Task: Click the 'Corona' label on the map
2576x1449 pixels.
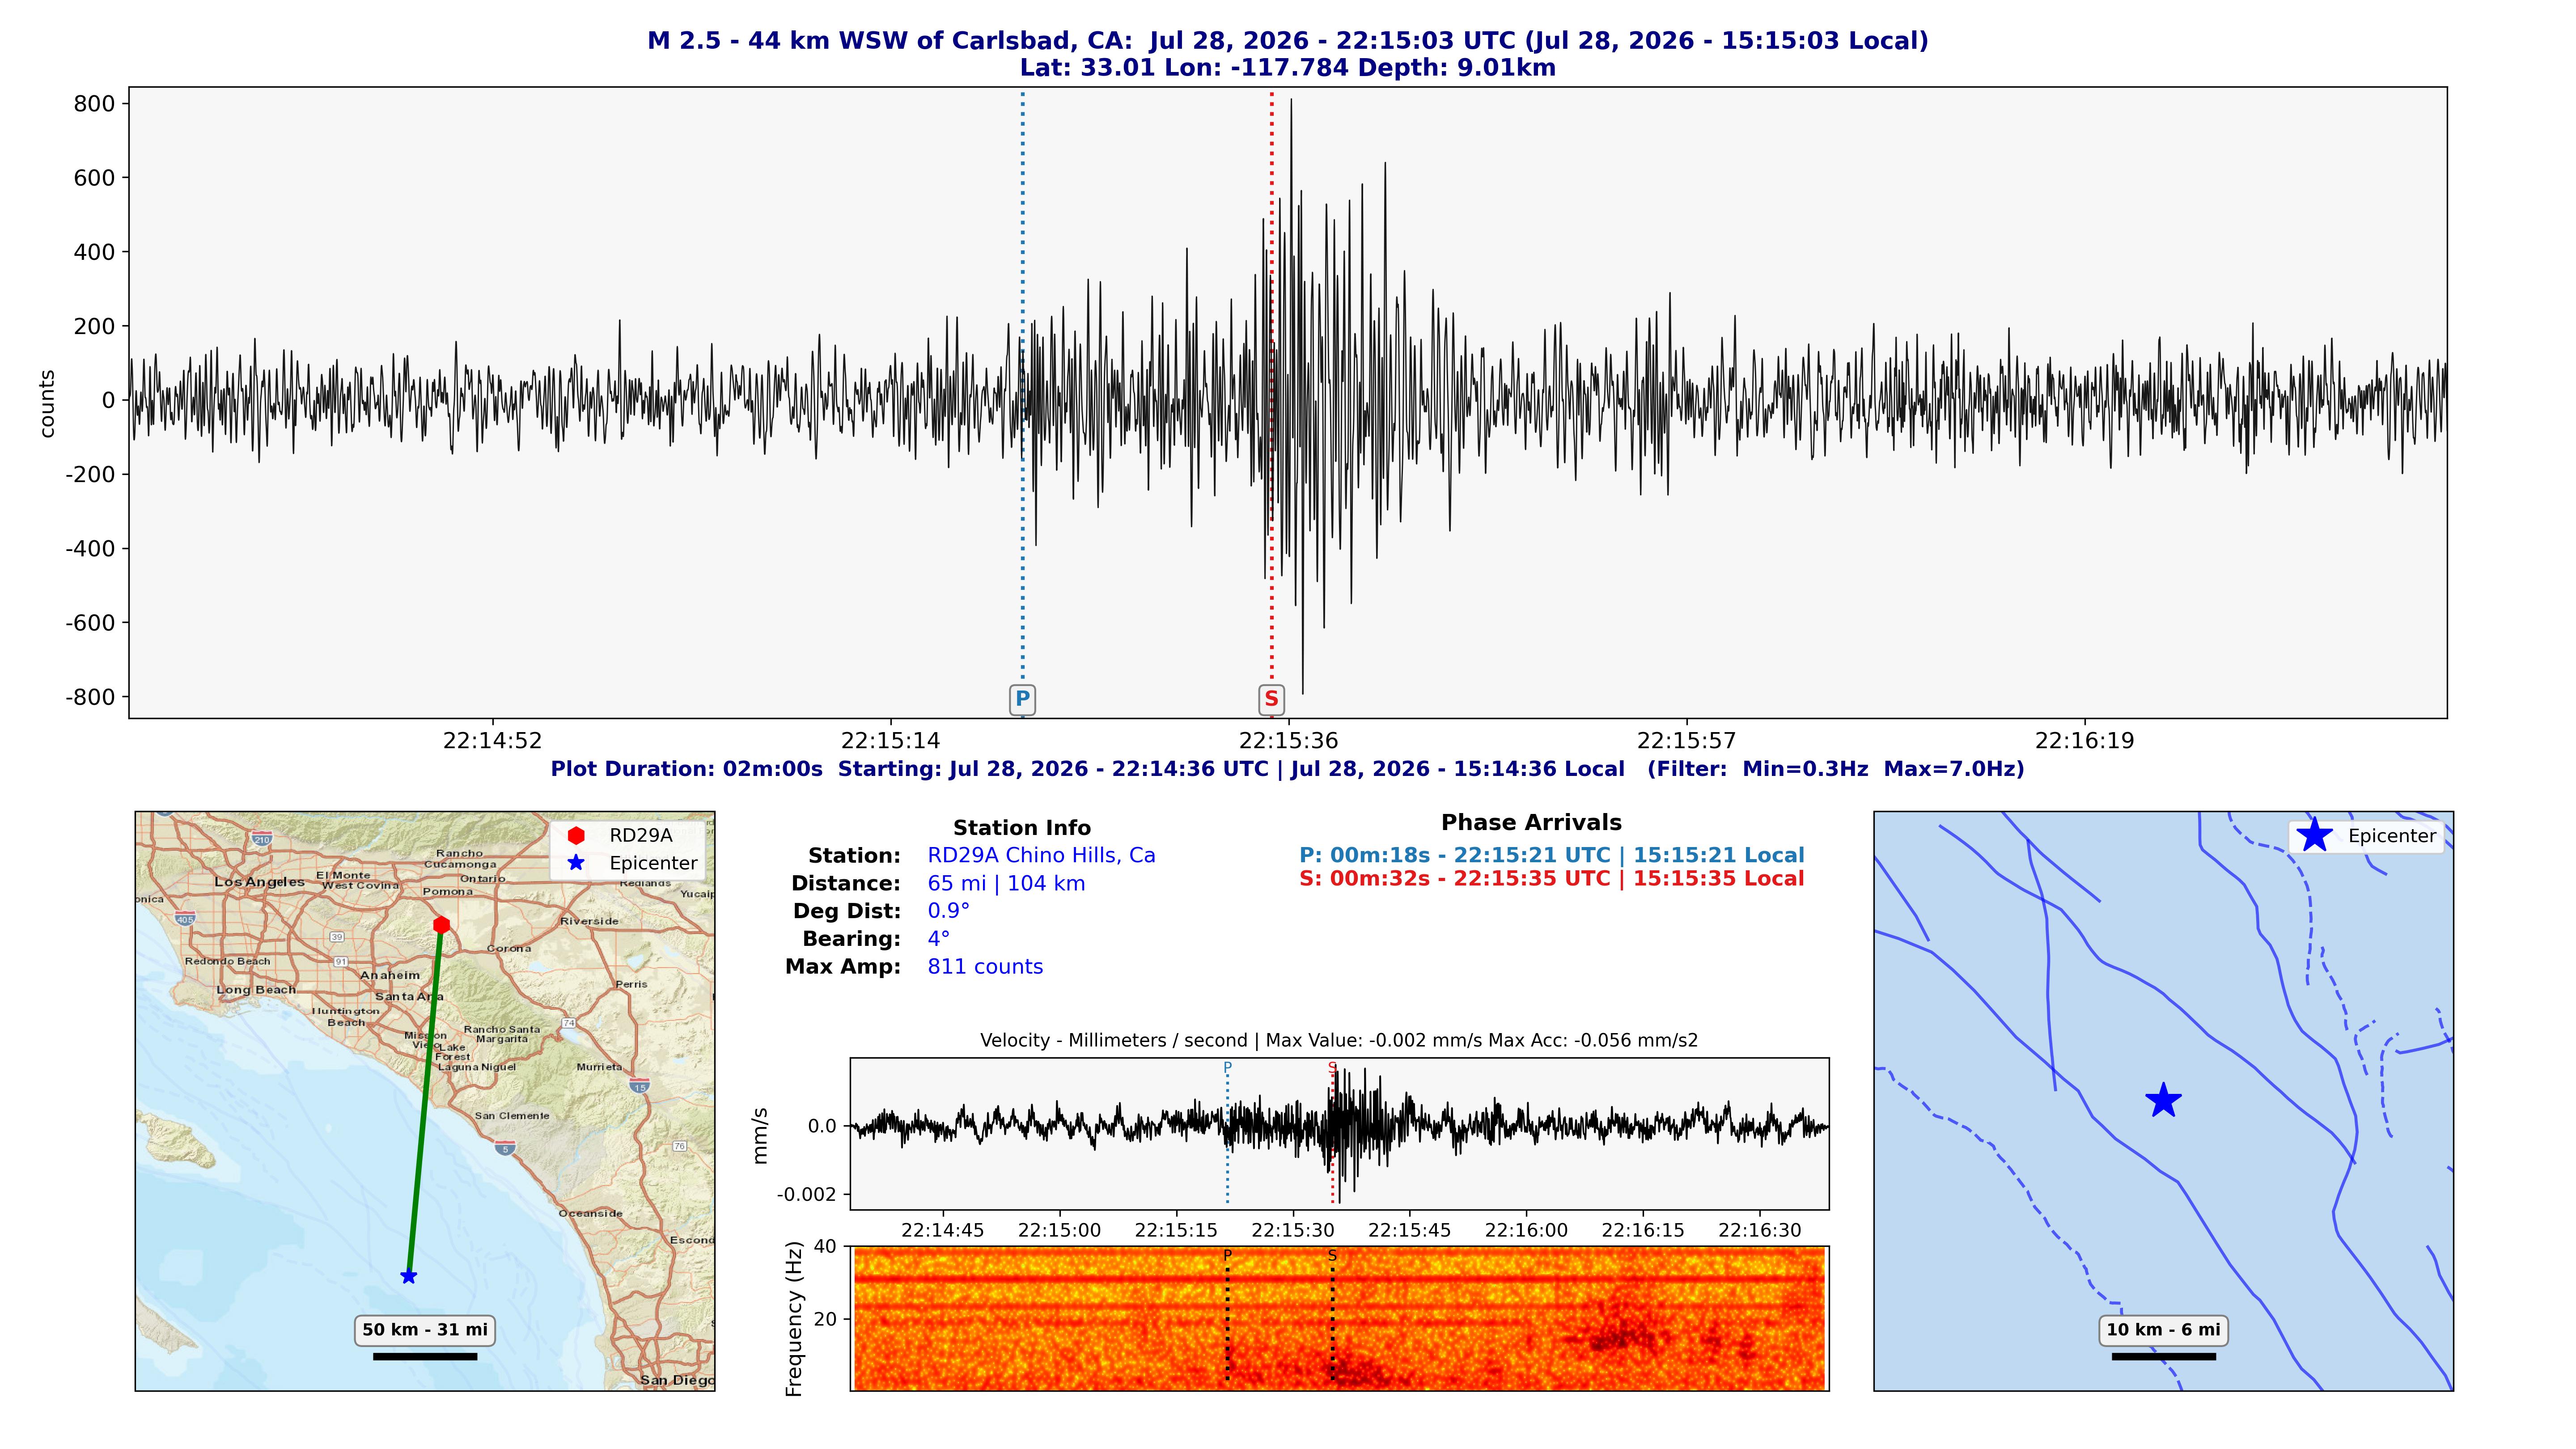Action: [509, 948]
